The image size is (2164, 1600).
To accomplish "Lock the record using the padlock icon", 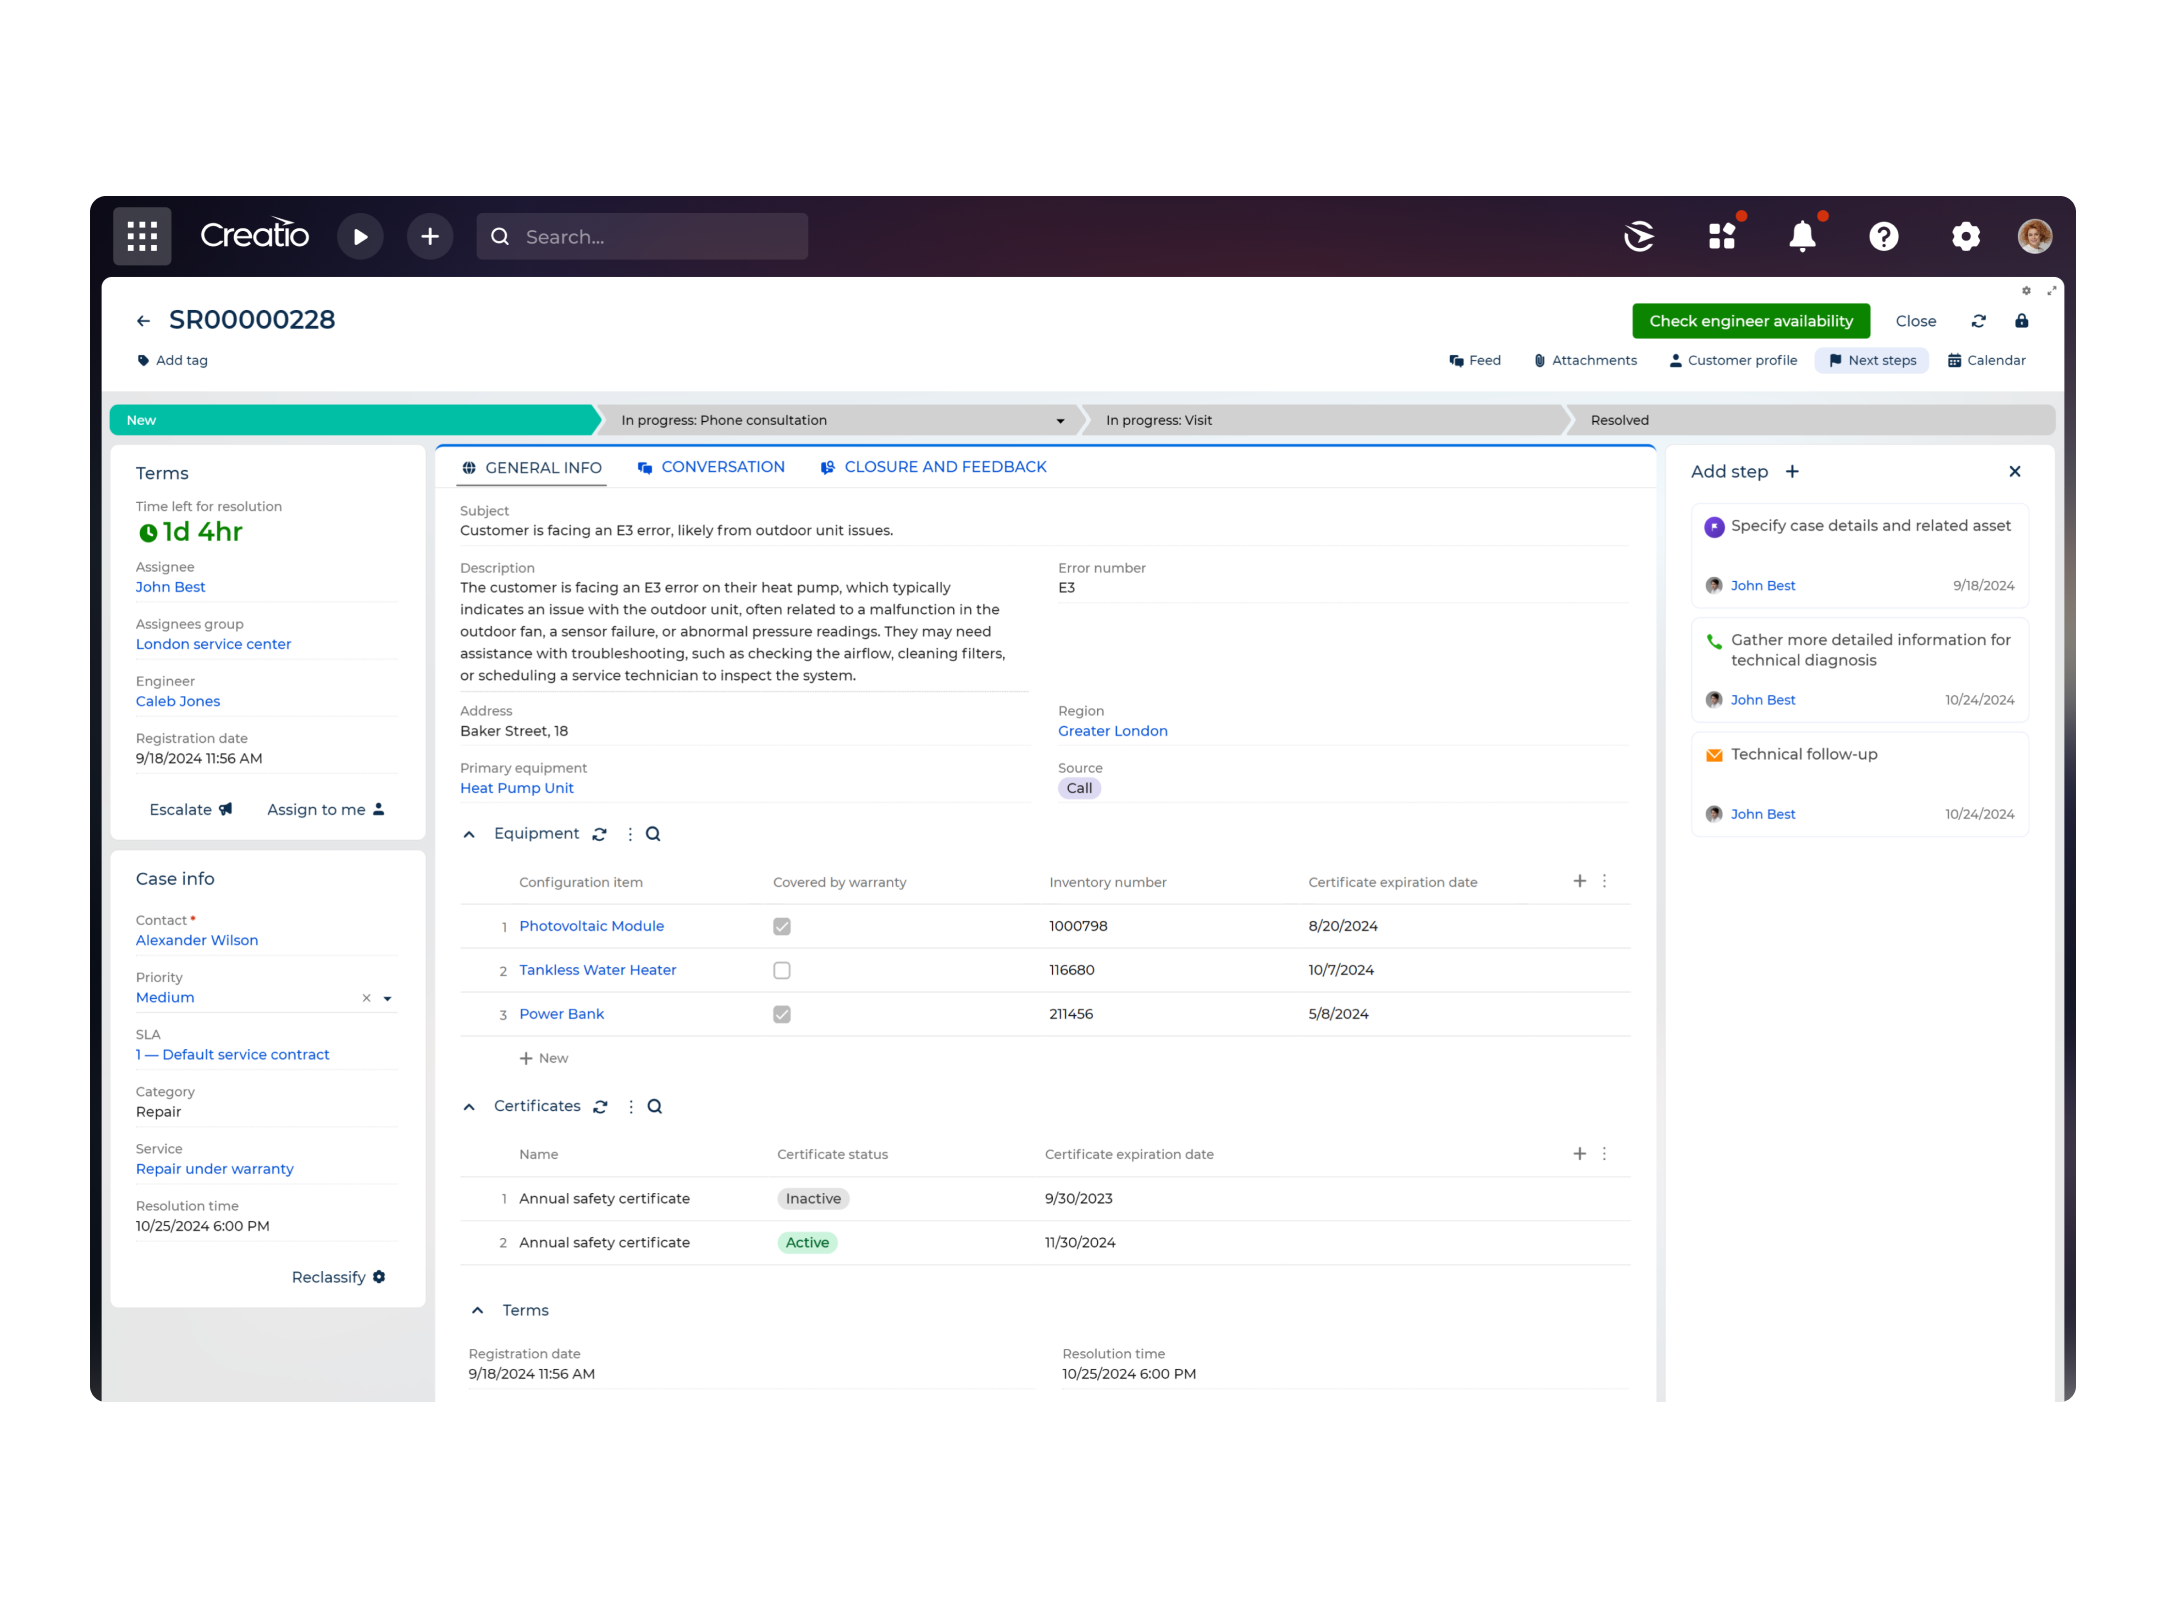I will point(2023,320).
